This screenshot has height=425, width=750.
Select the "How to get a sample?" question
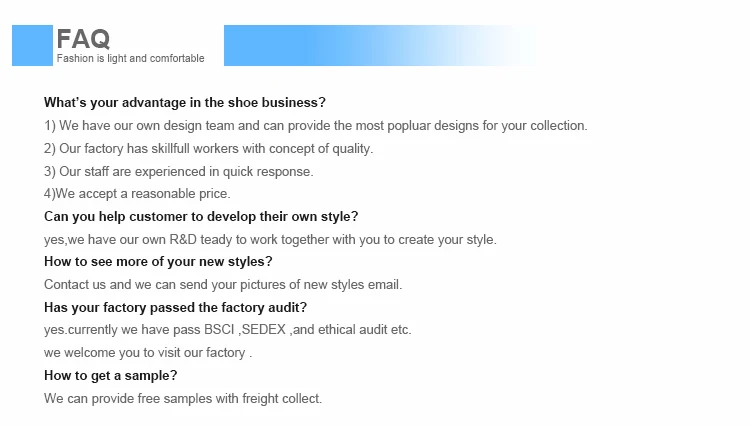click(x=110, y=376)
